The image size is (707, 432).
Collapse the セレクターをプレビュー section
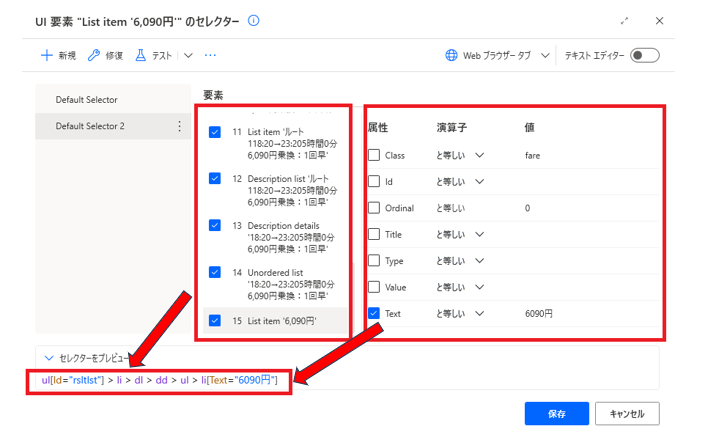pyautogui.click(x=49, y=358)
